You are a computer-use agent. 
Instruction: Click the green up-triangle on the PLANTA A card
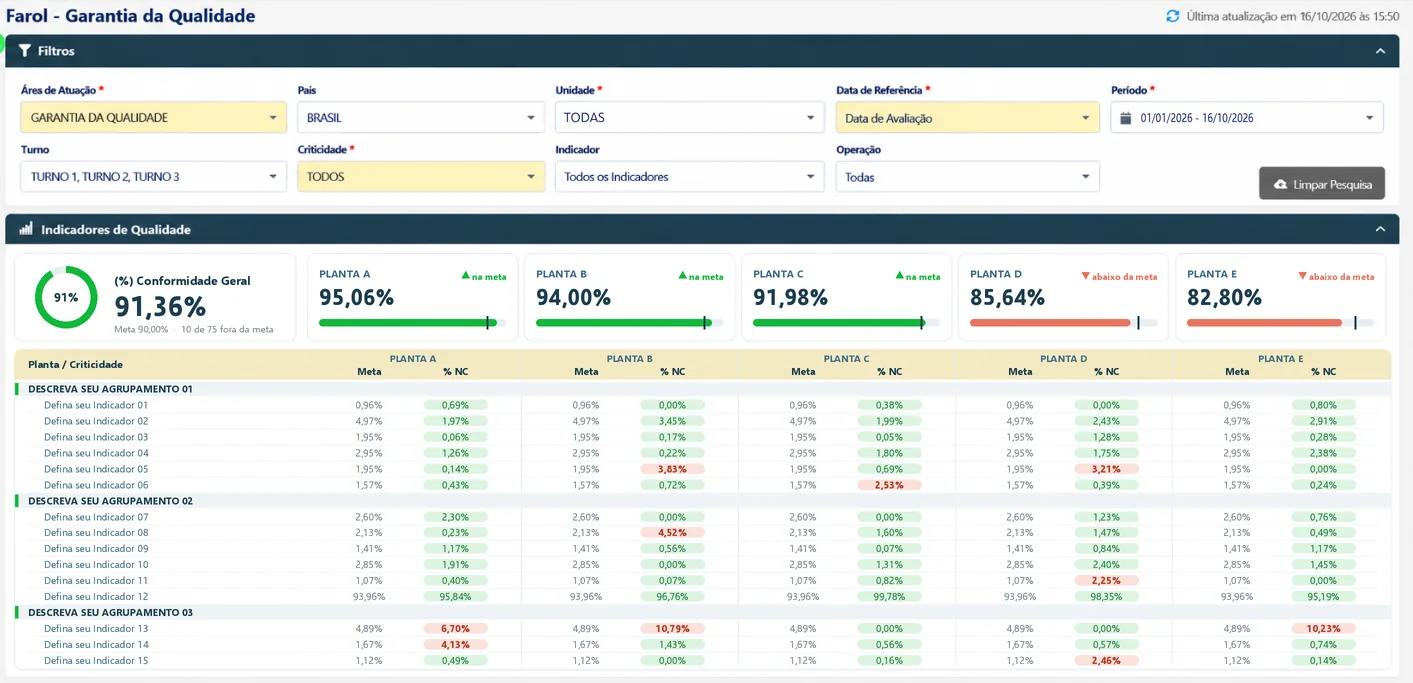tap(465, 276)
